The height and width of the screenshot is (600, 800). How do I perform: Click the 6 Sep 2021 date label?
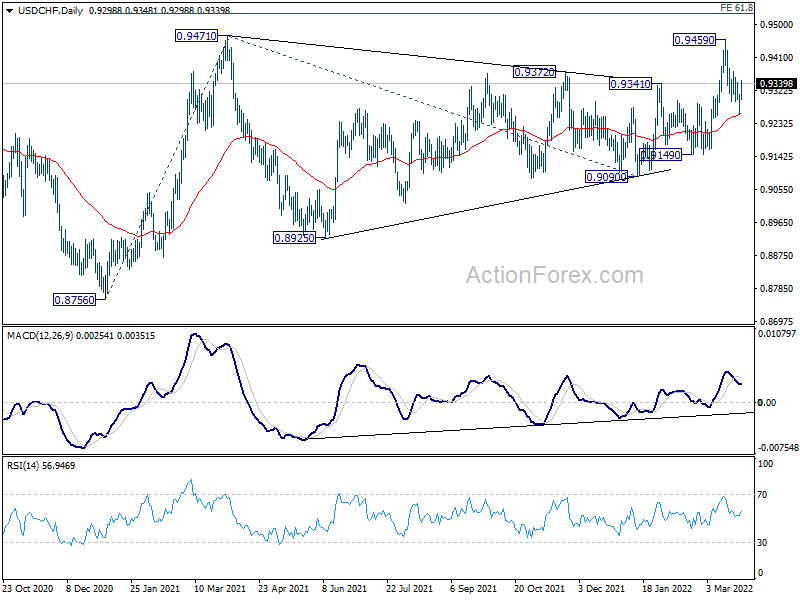(x=473, y=588)
